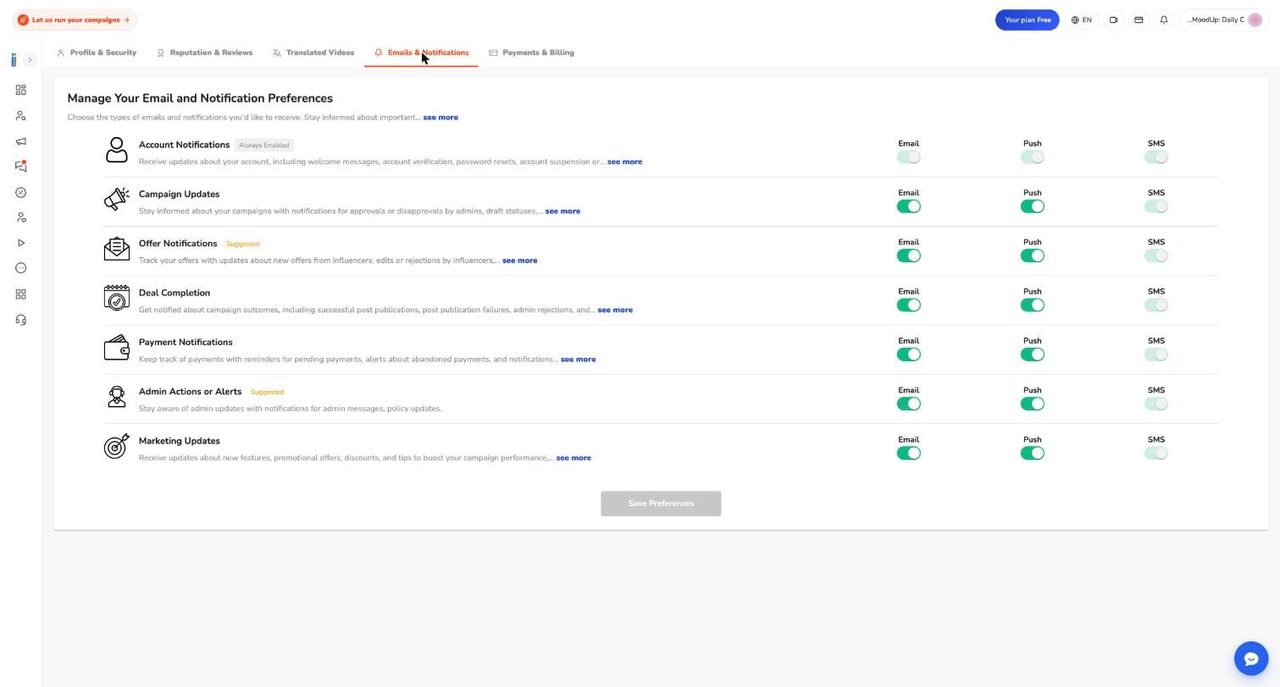Disable Email for Deal Completion
Viewport: 1280px width, 687px height.
[908, 305]
